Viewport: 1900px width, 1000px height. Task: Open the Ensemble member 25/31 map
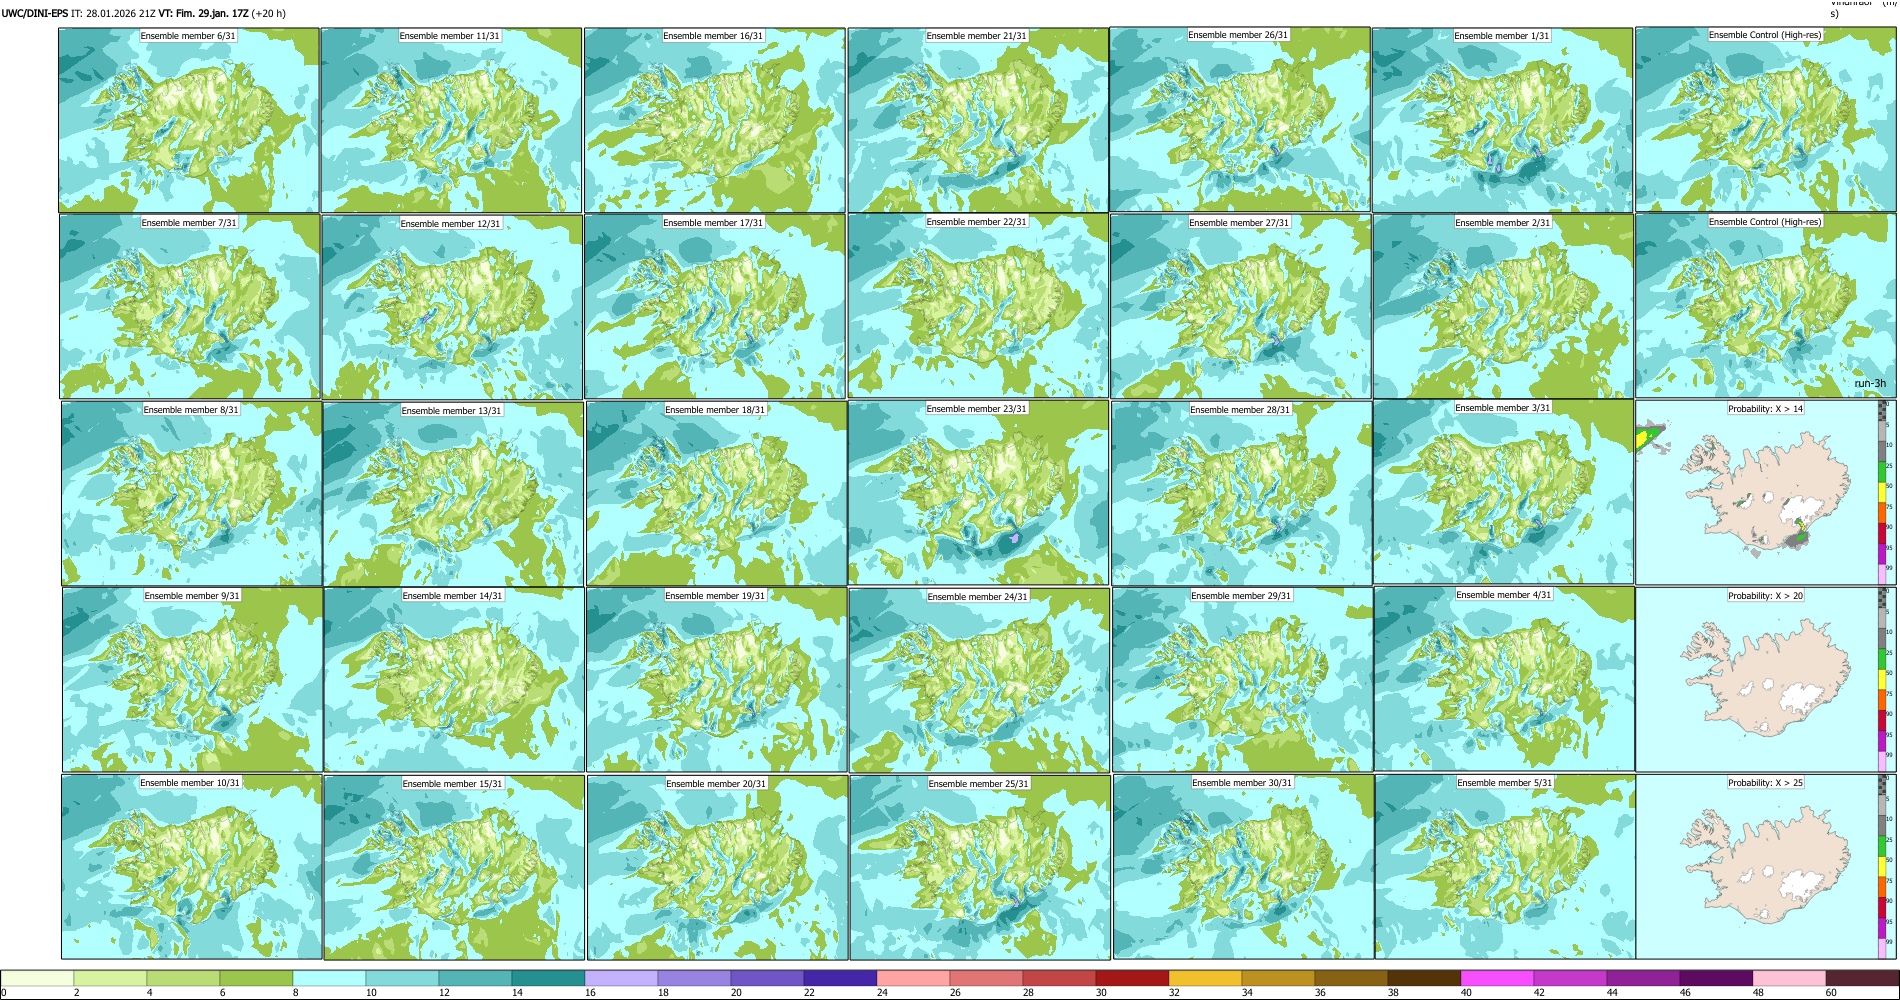tap(980, 868)
